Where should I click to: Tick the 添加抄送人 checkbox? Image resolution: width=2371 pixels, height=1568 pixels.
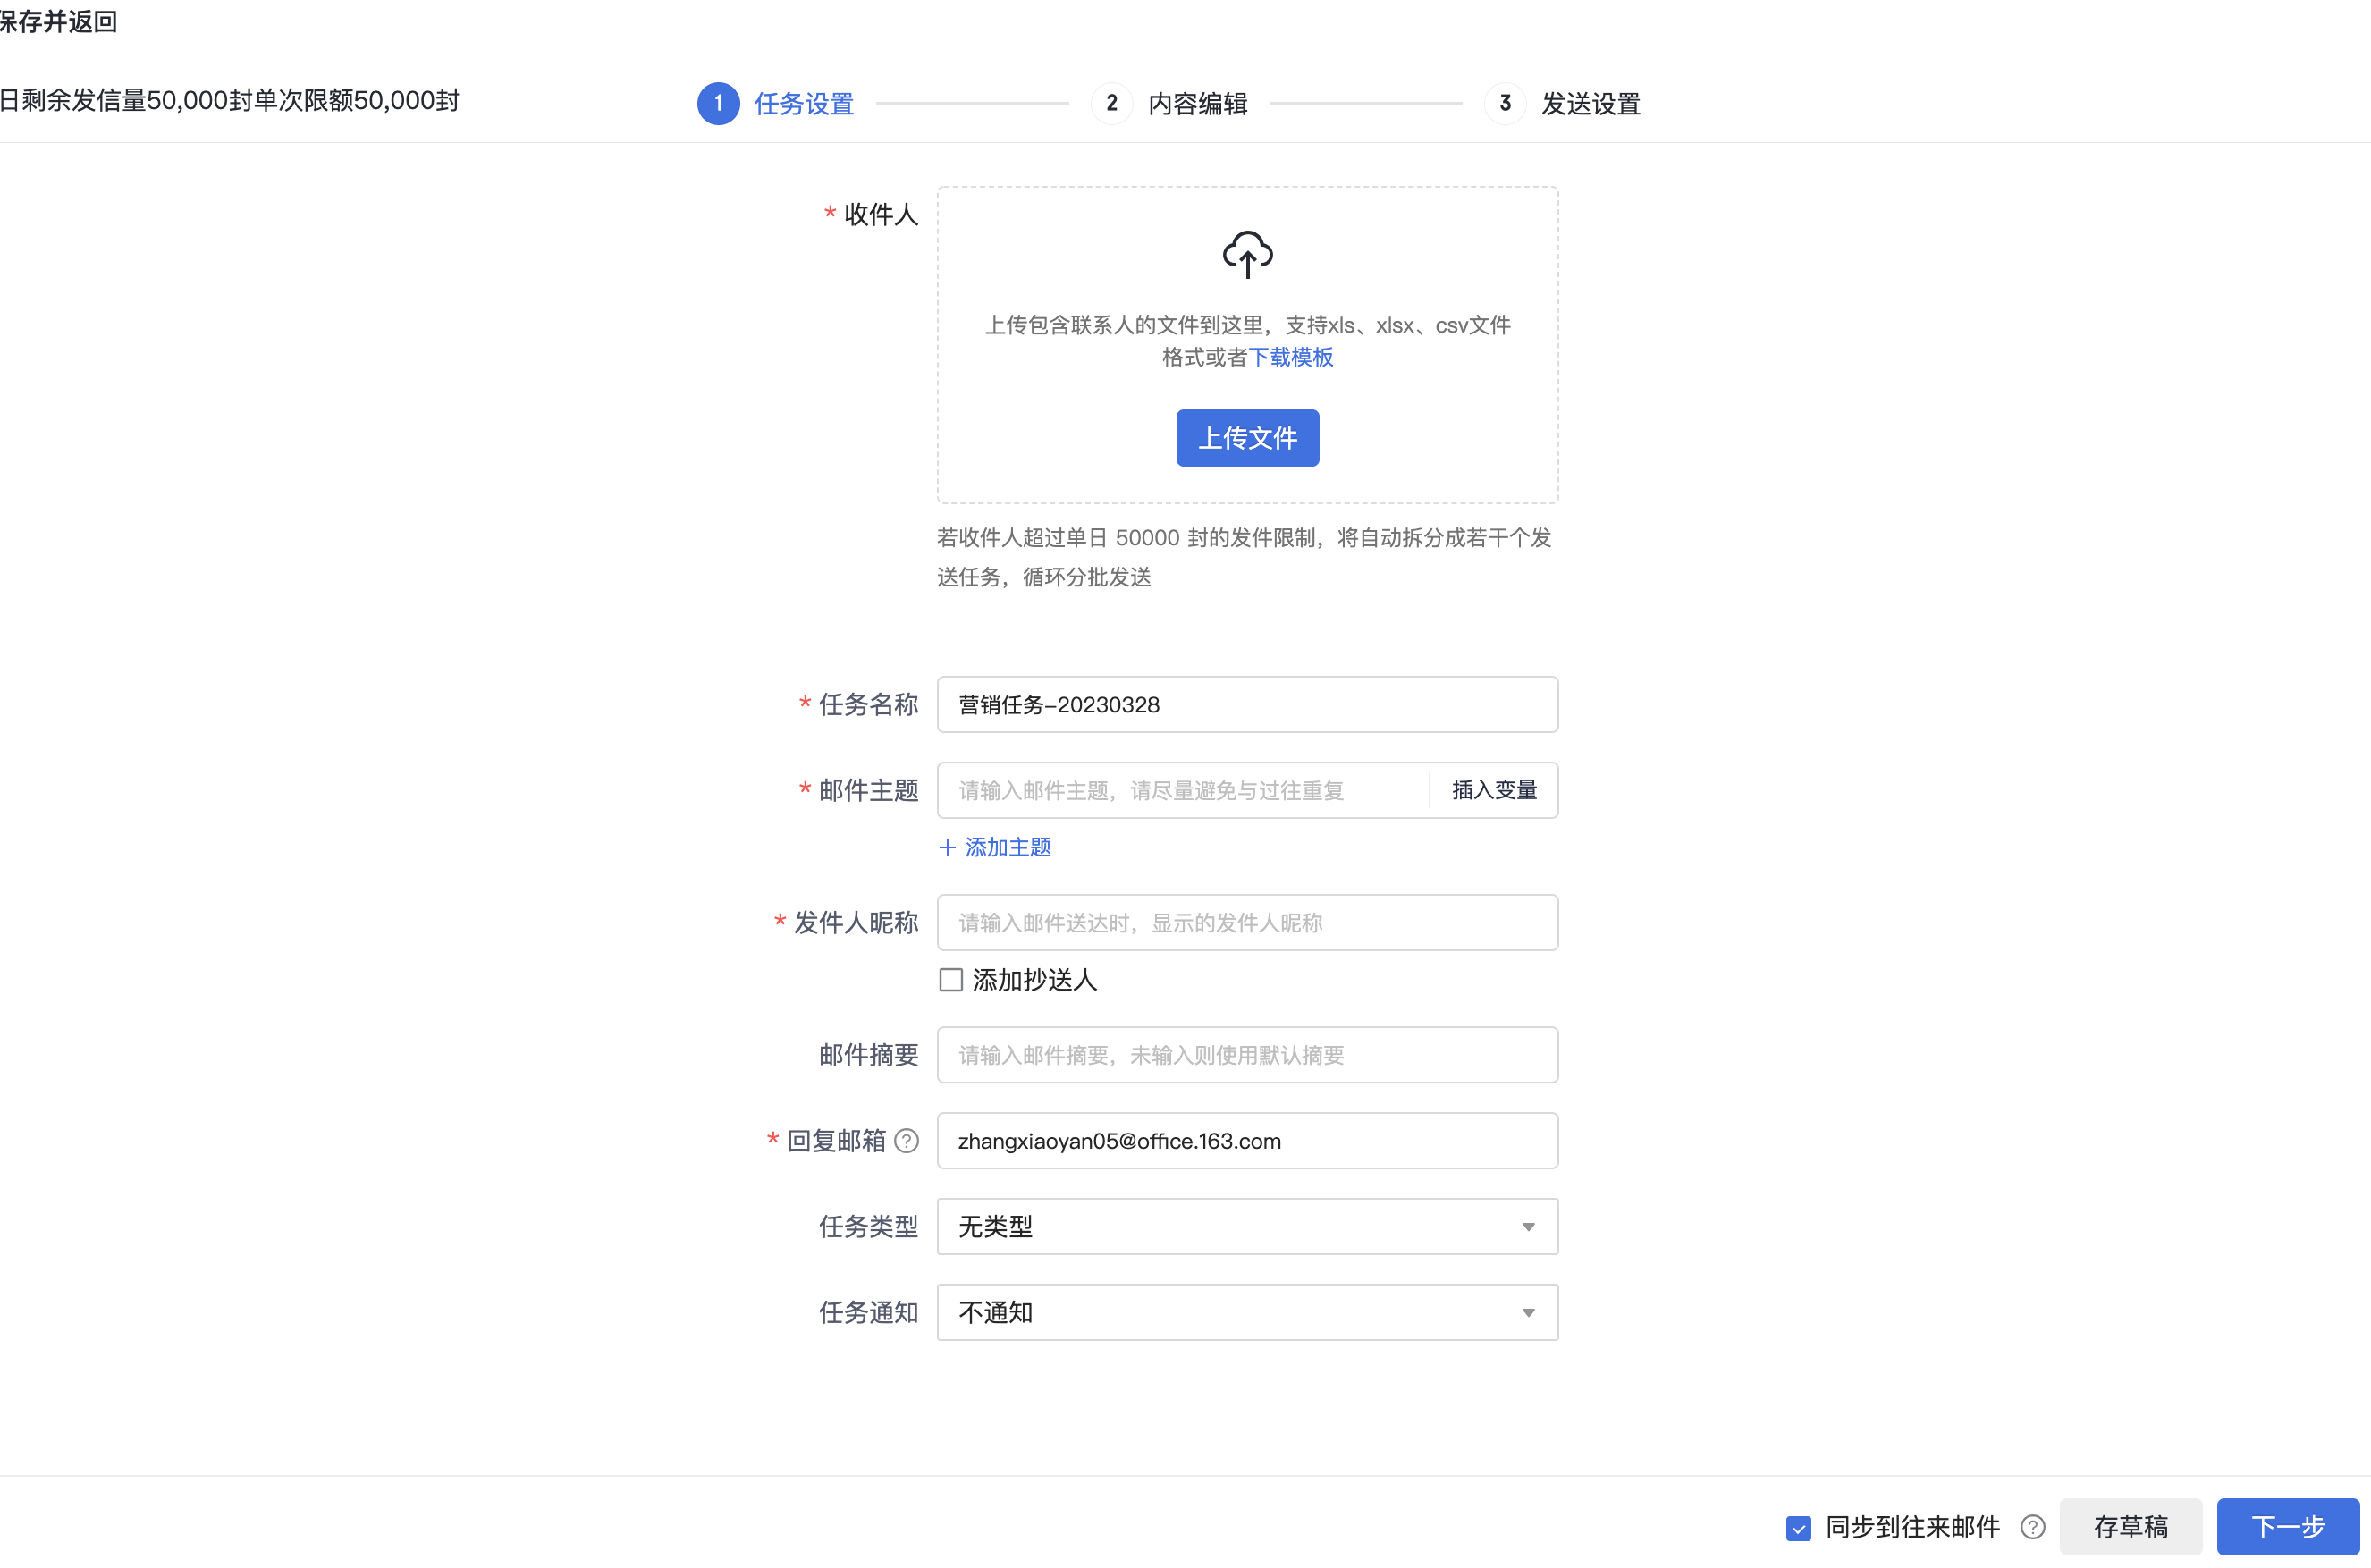[x=951, y=979]
